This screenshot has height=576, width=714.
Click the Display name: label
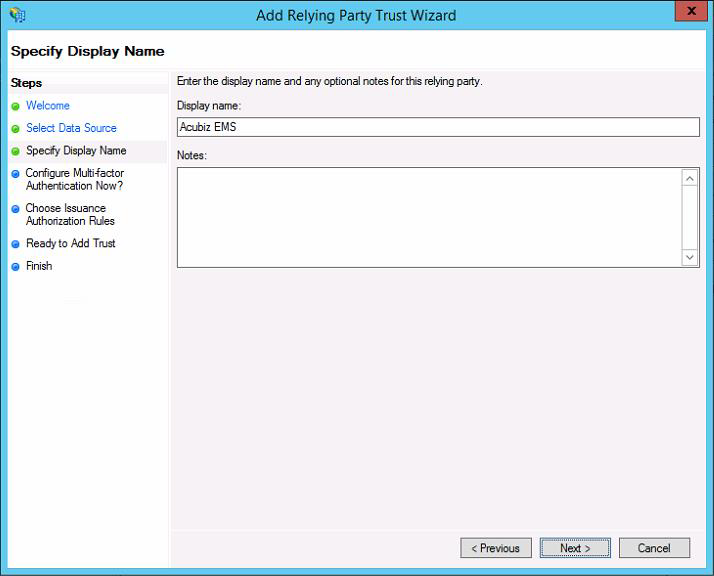209,106
